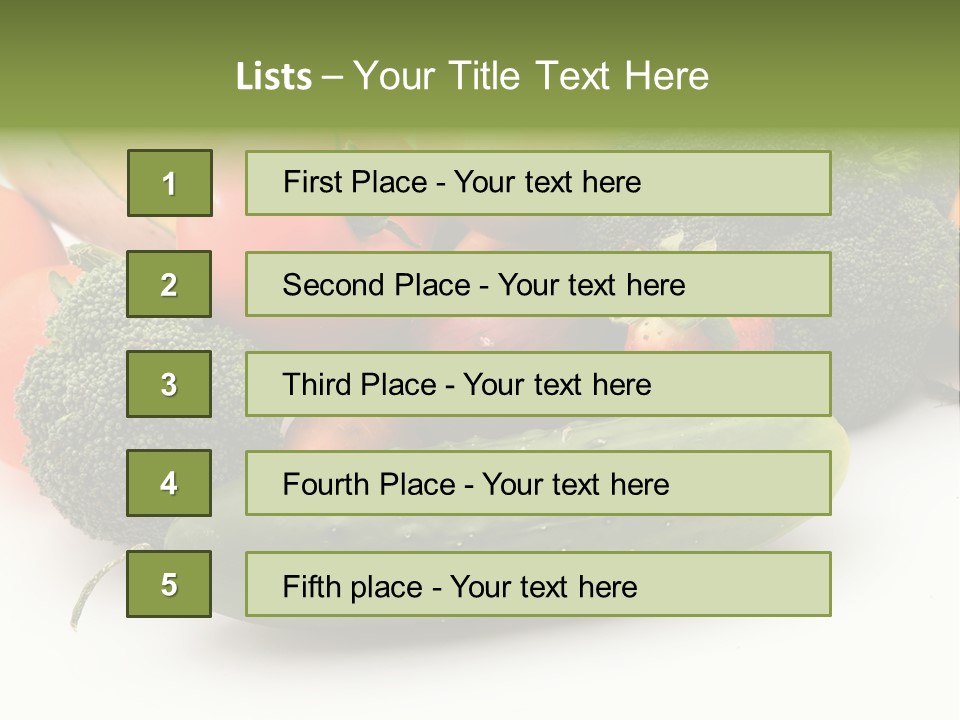
Task: Click the number 1 box
Action: tap(170, 183)
